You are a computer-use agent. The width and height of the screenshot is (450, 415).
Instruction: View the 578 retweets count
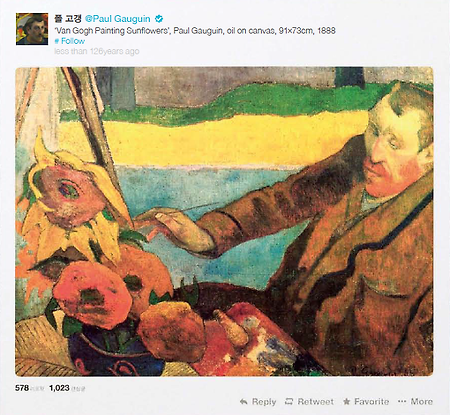(x=22, y=388)
